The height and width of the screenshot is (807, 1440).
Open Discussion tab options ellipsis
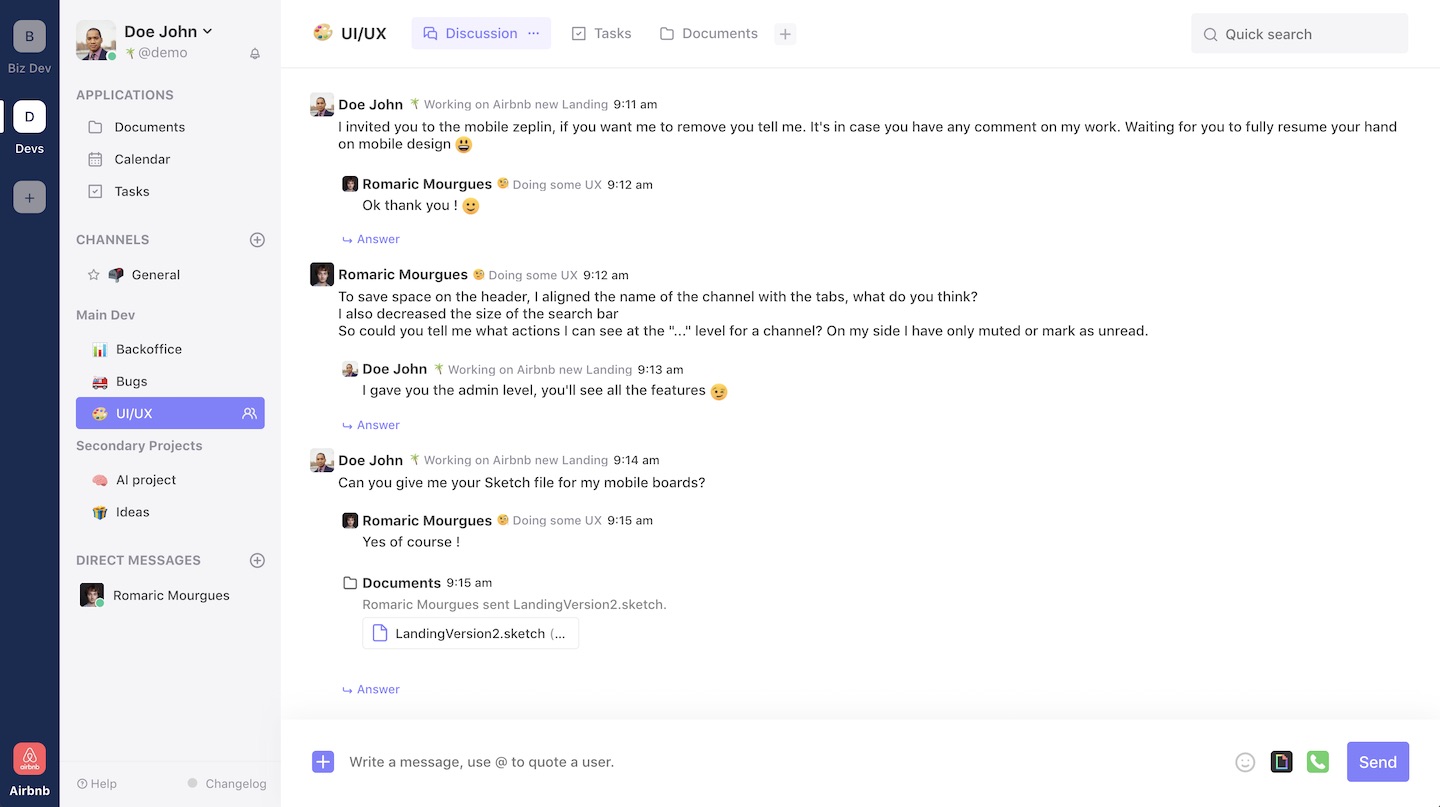pos(534,33)
